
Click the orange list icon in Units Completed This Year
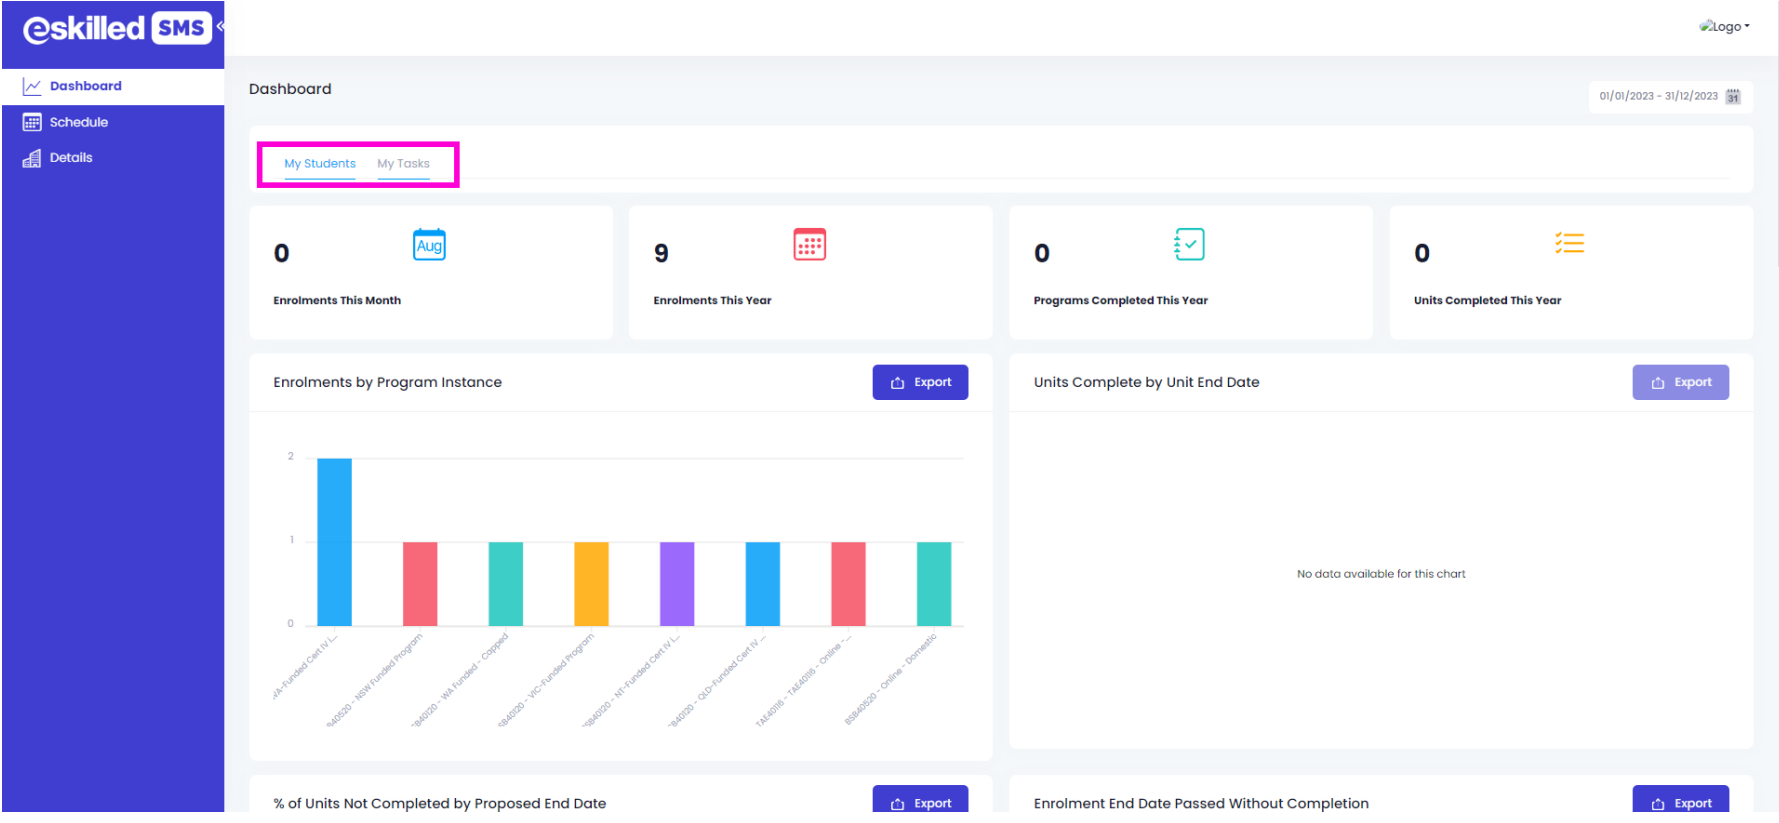click(x=1569, y=243)
